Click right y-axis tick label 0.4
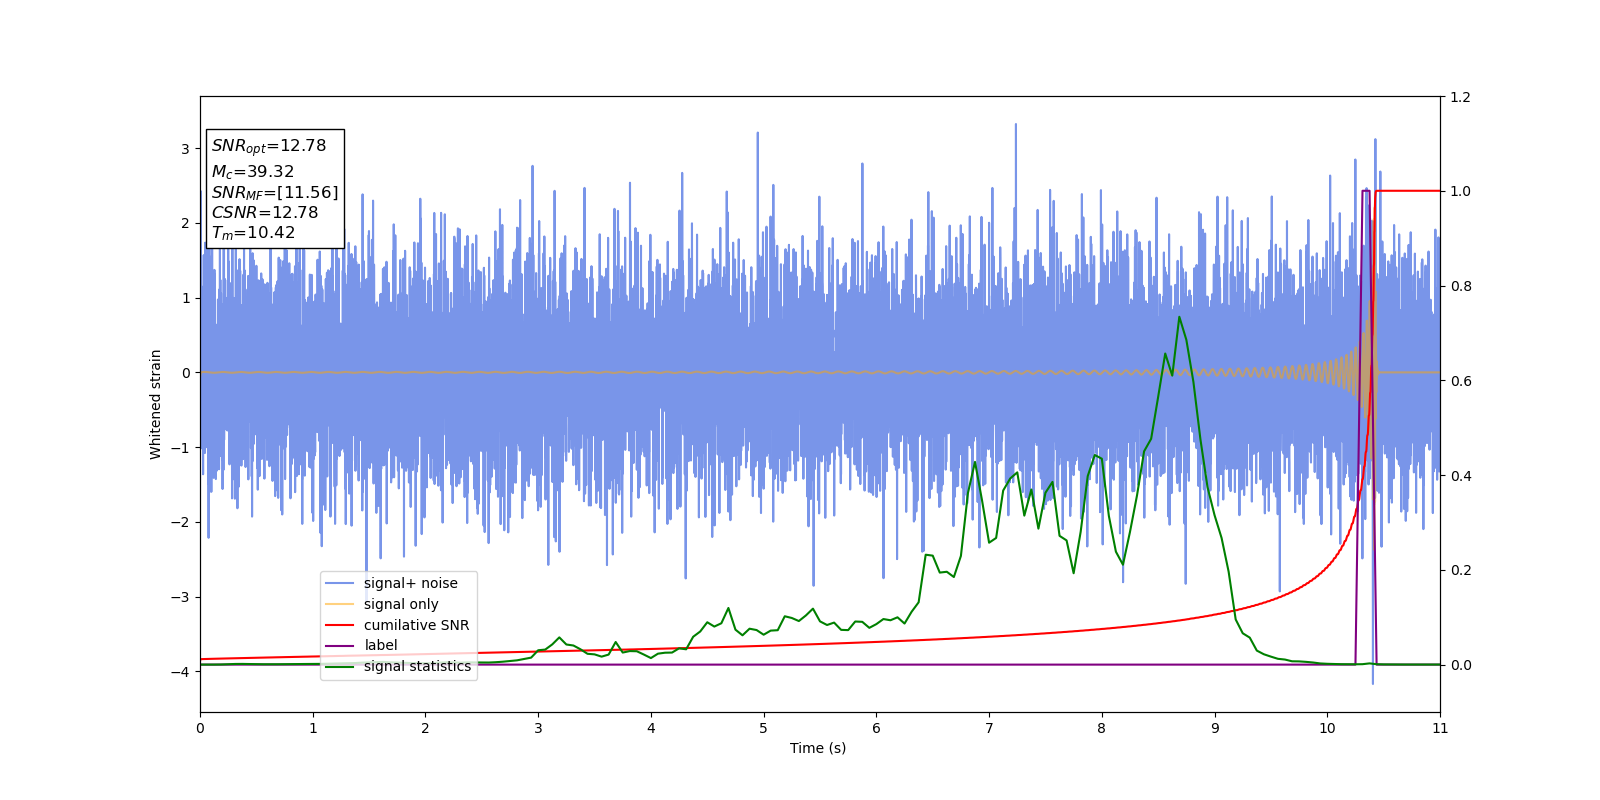 1461,476
